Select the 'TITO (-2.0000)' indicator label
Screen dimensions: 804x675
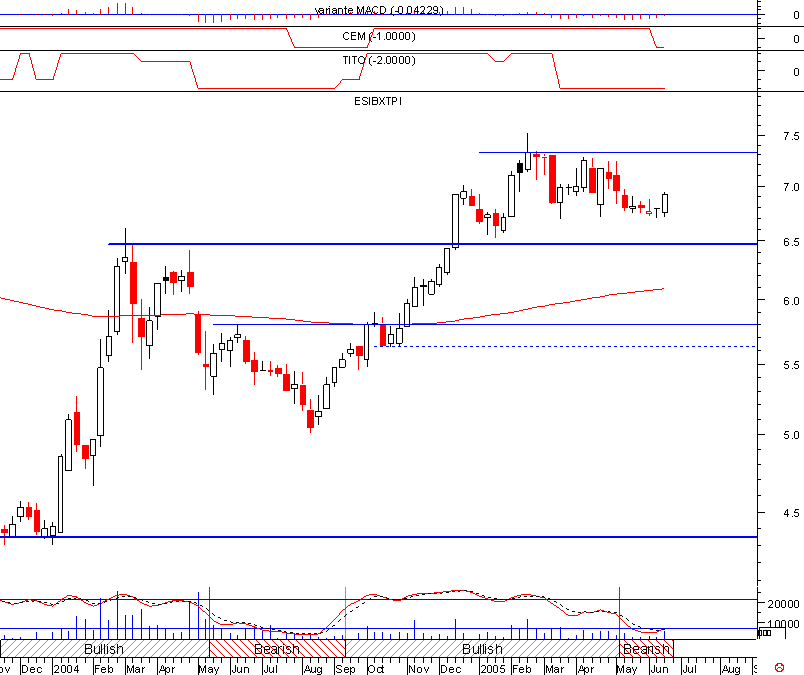coord(379,61)
